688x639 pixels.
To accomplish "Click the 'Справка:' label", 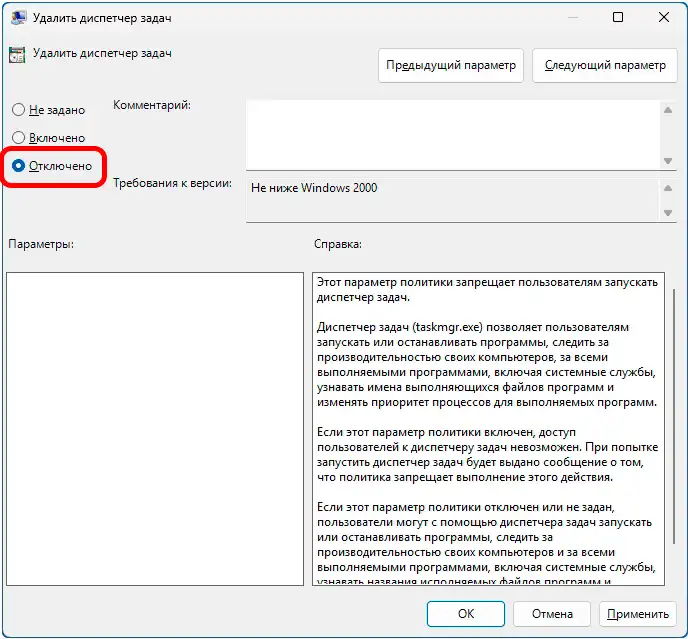I will pyautogui.click(x=338, y=244).
